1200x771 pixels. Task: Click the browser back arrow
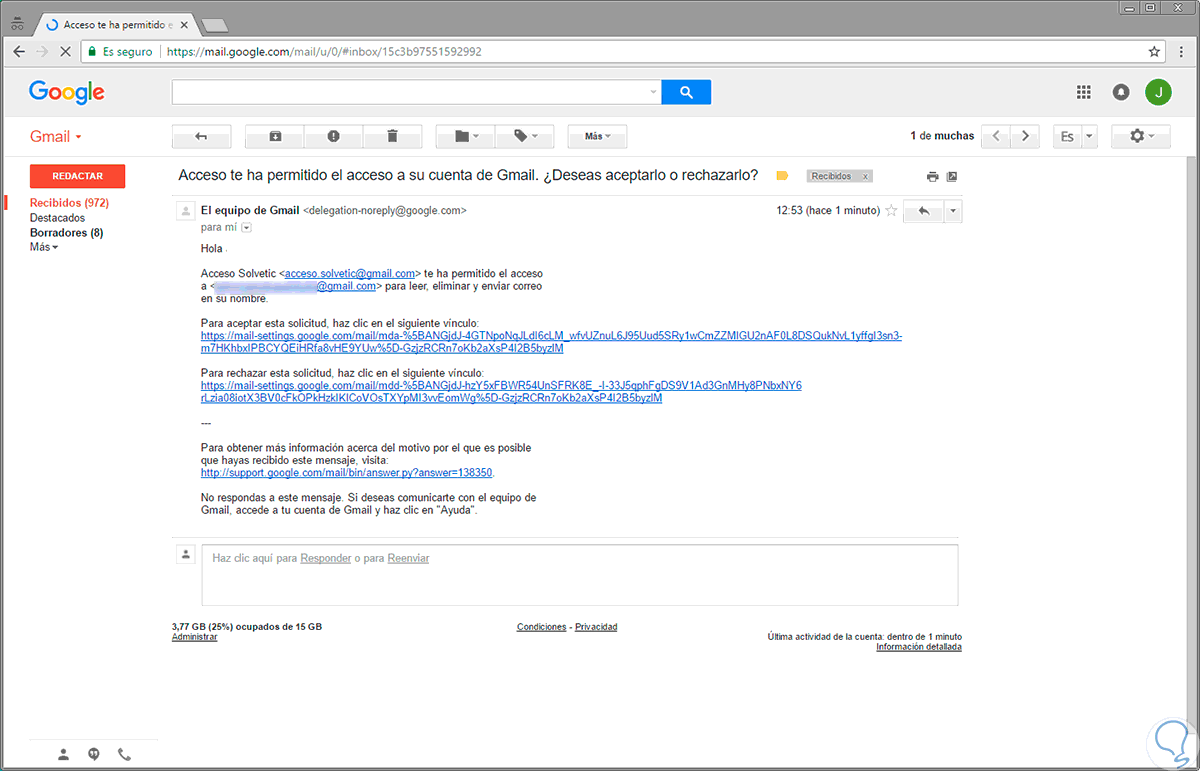[19, 51]
